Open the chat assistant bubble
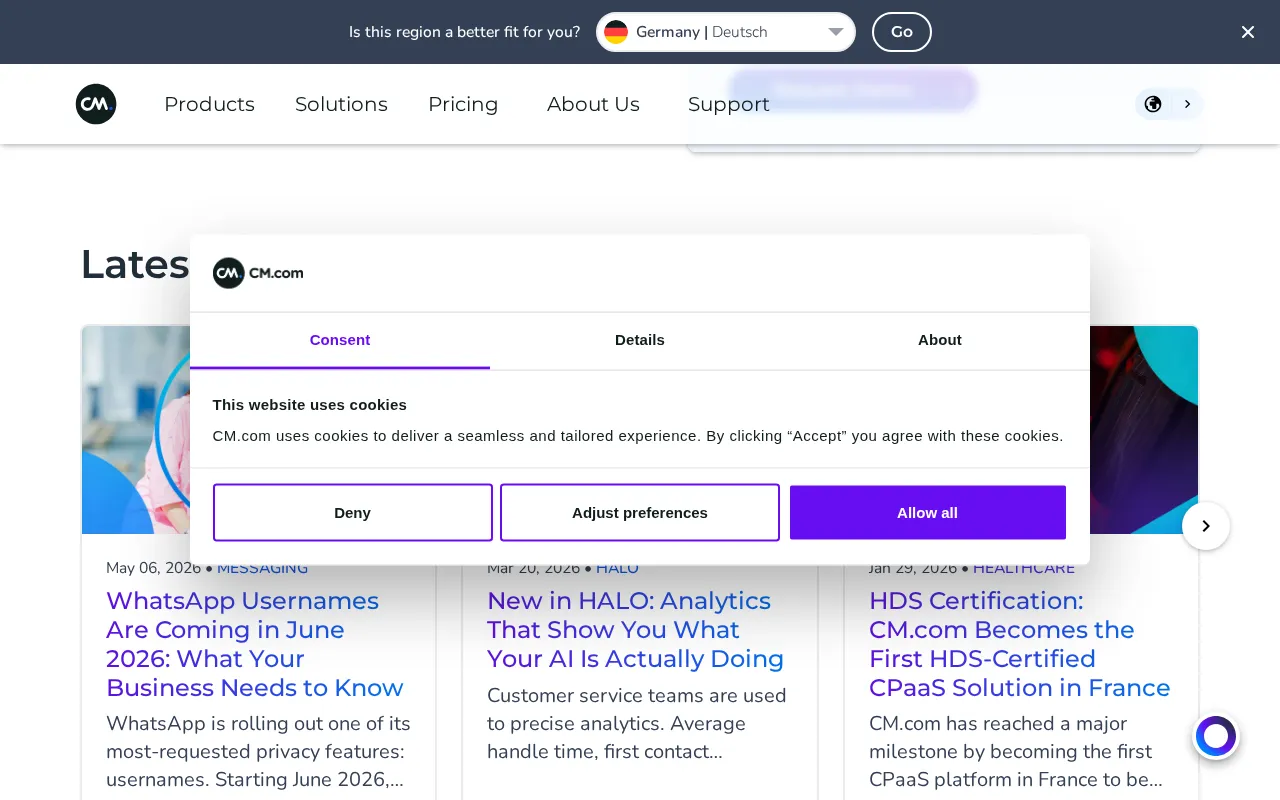Viewport: 1280px width, 800px height. [1216, 737]
